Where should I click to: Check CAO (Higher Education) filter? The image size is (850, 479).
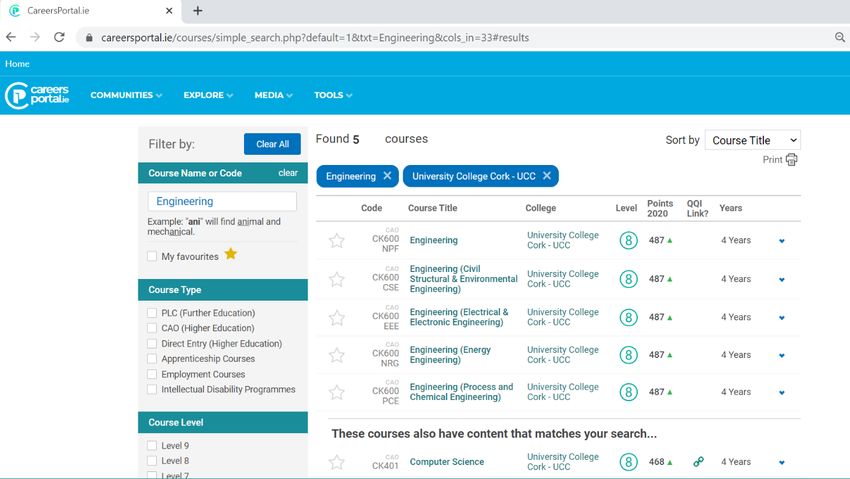[x=152, y=328]
